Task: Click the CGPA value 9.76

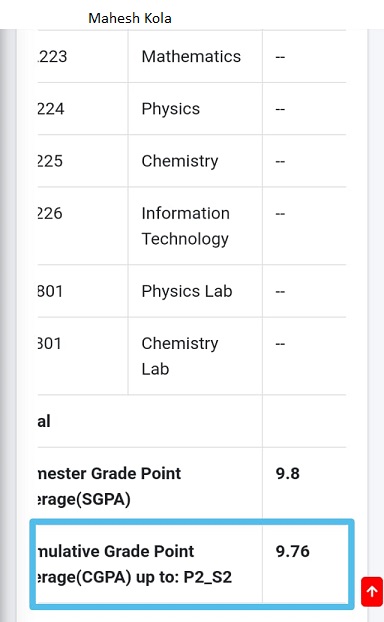Action: pyautogui.click(x=293, y=551)
